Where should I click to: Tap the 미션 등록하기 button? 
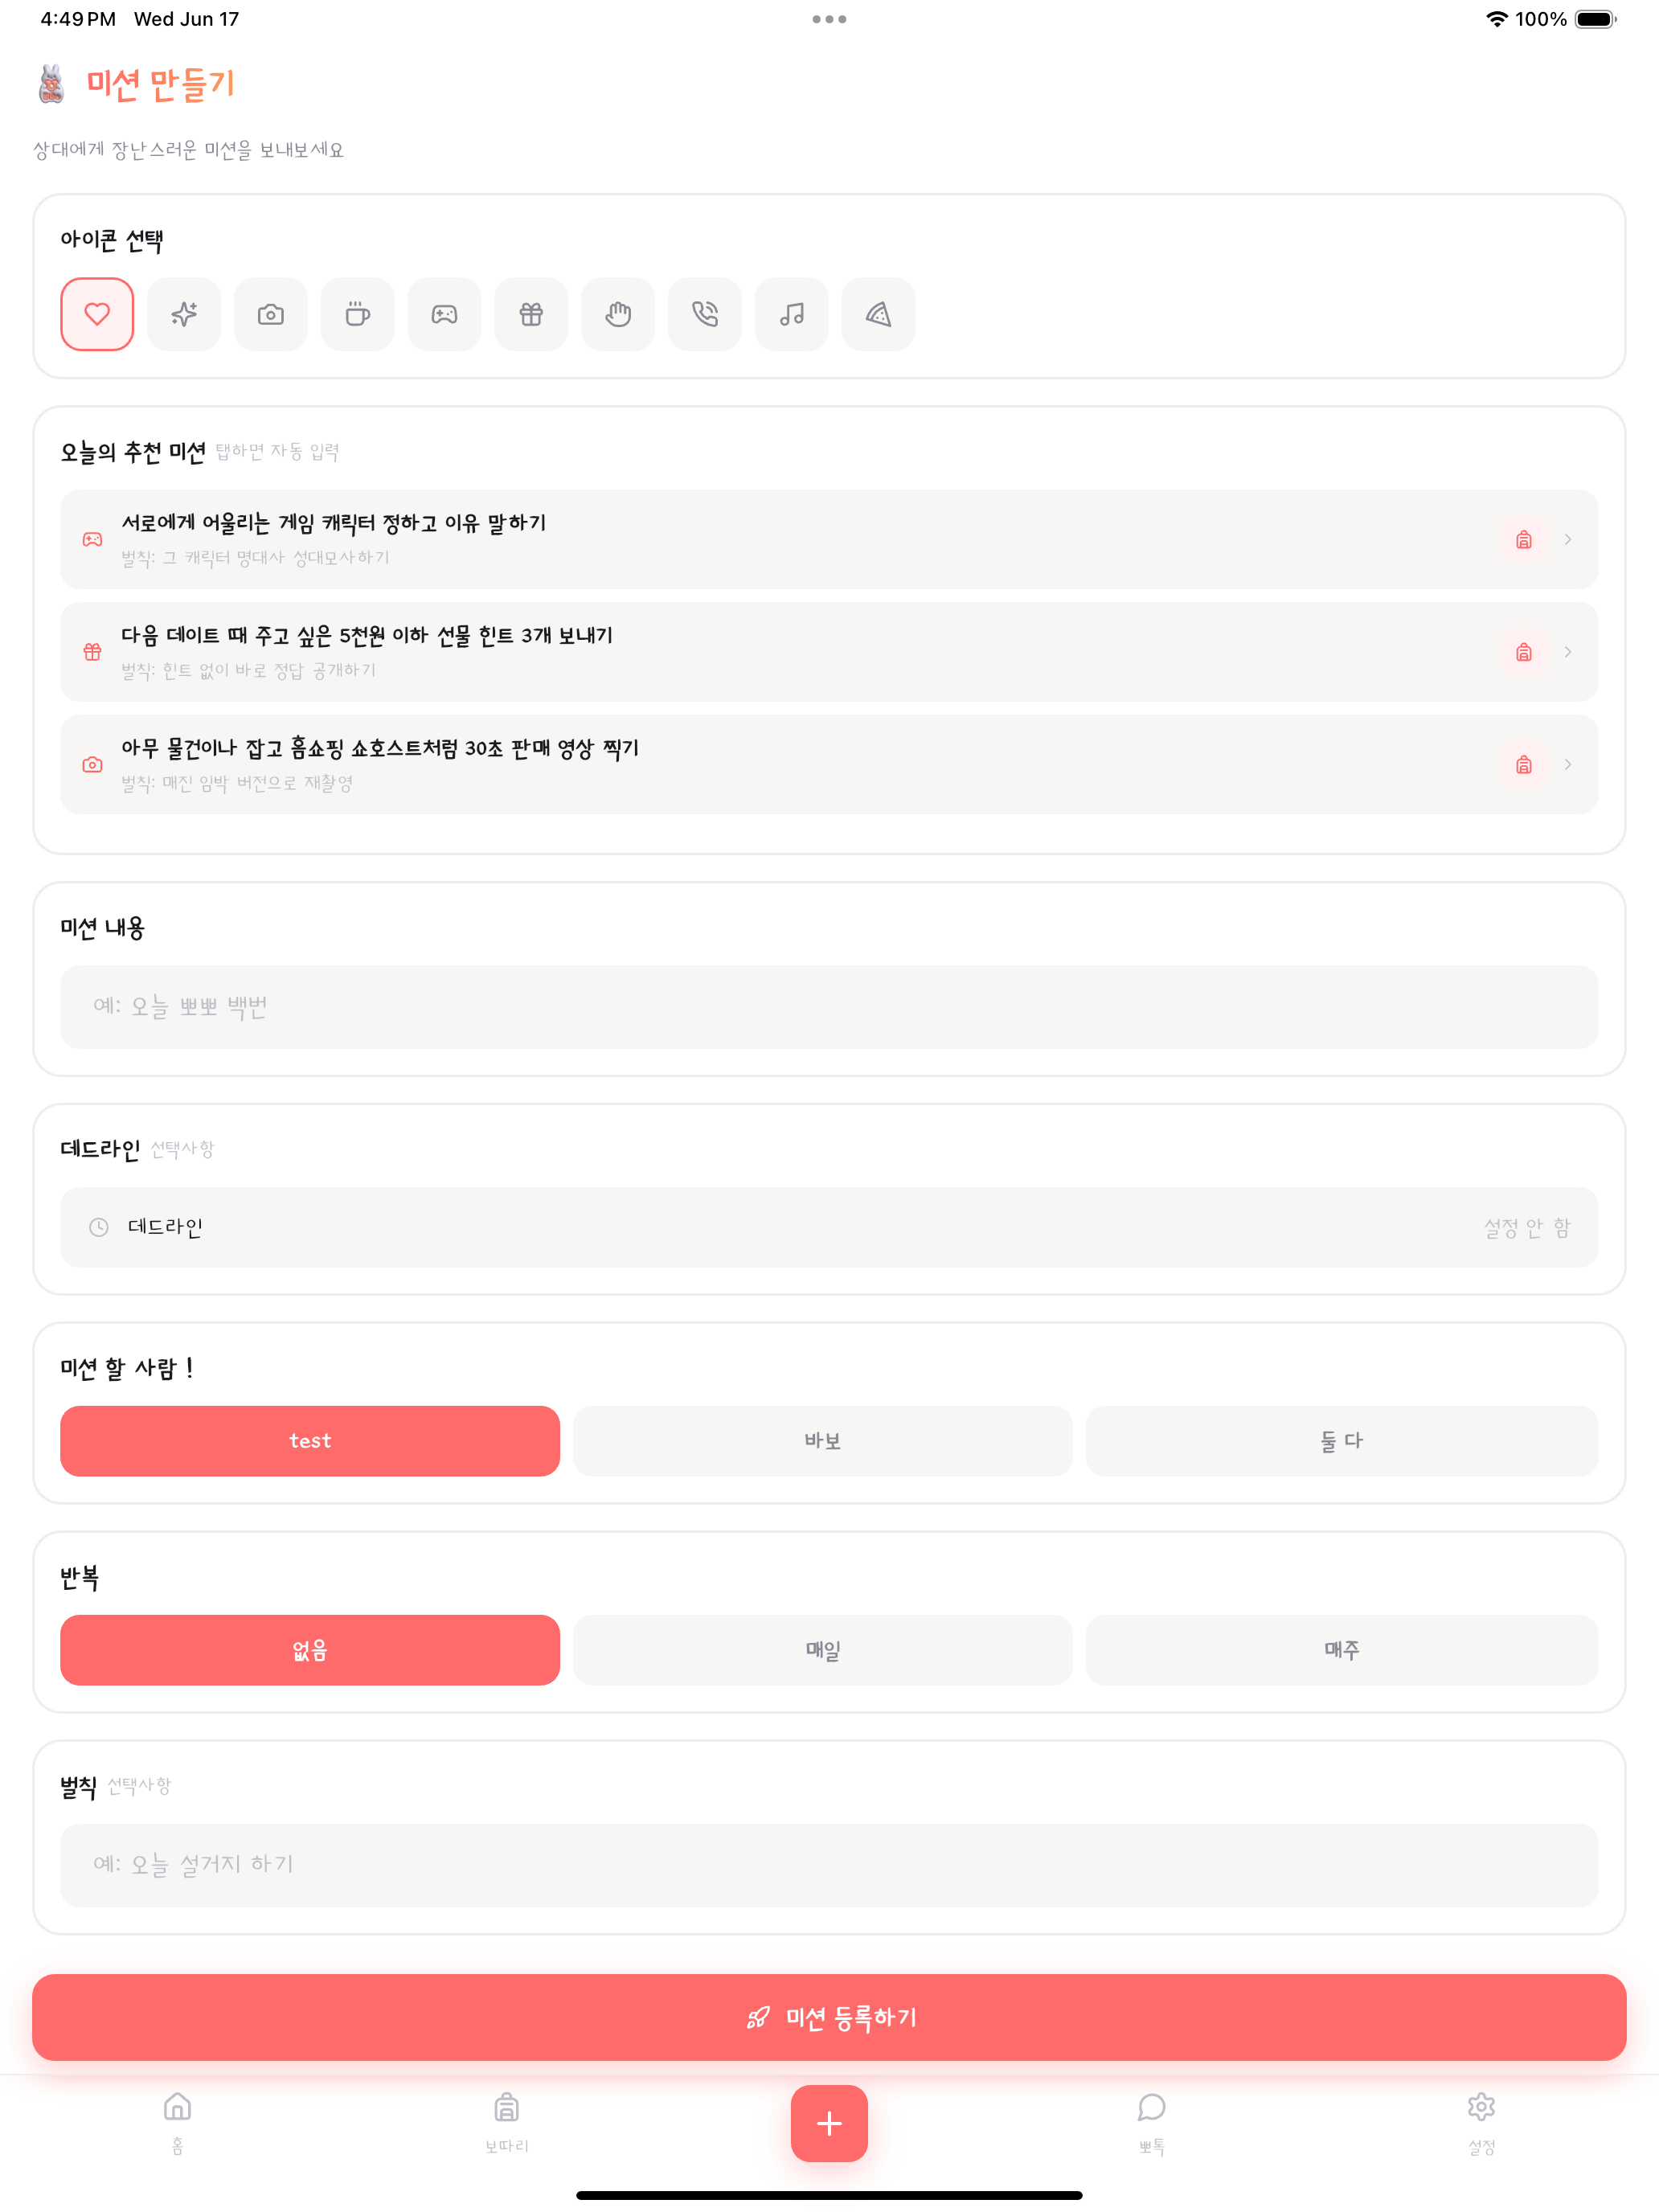point(829,2017)
